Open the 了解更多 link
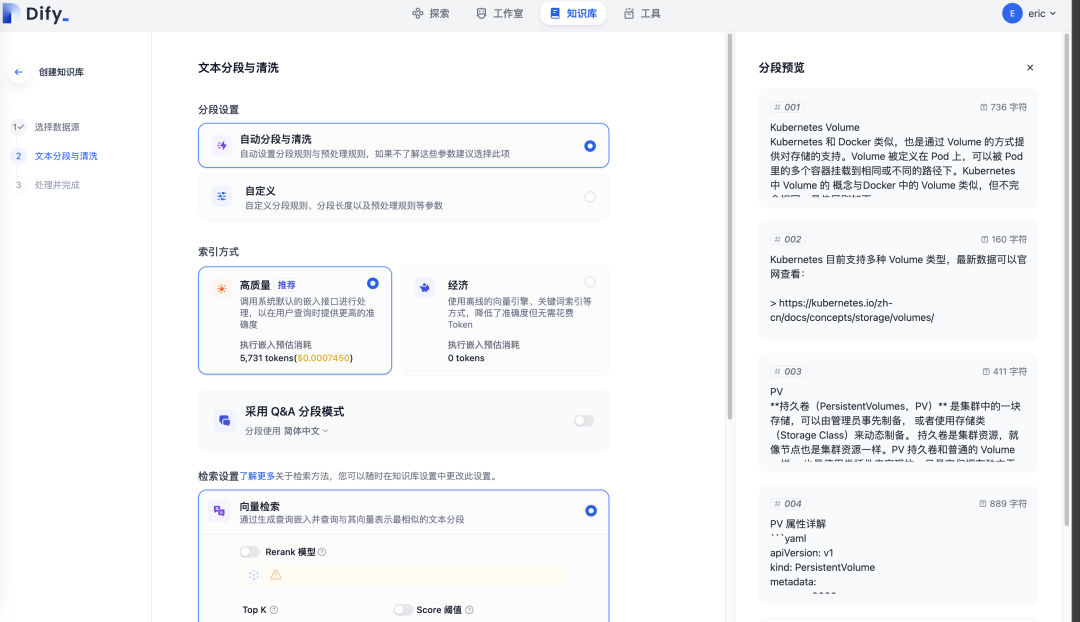Viewport: 1080px width, 622px height. (x=257, y=476)
